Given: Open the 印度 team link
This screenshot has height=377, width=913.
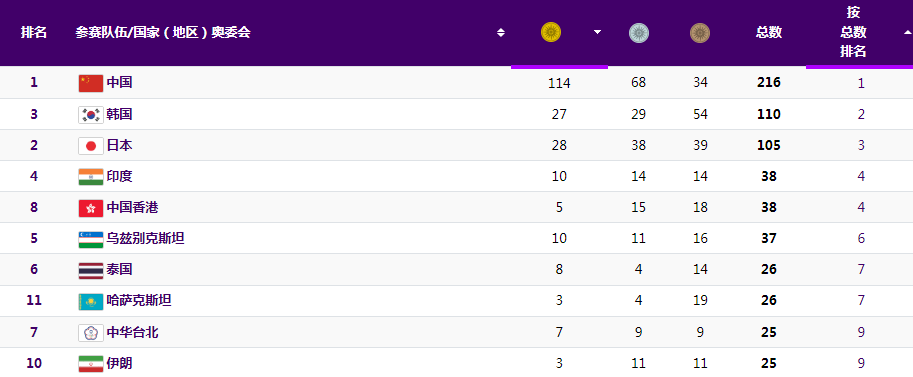Looking at the screenshot, I should tap(119, 176).
